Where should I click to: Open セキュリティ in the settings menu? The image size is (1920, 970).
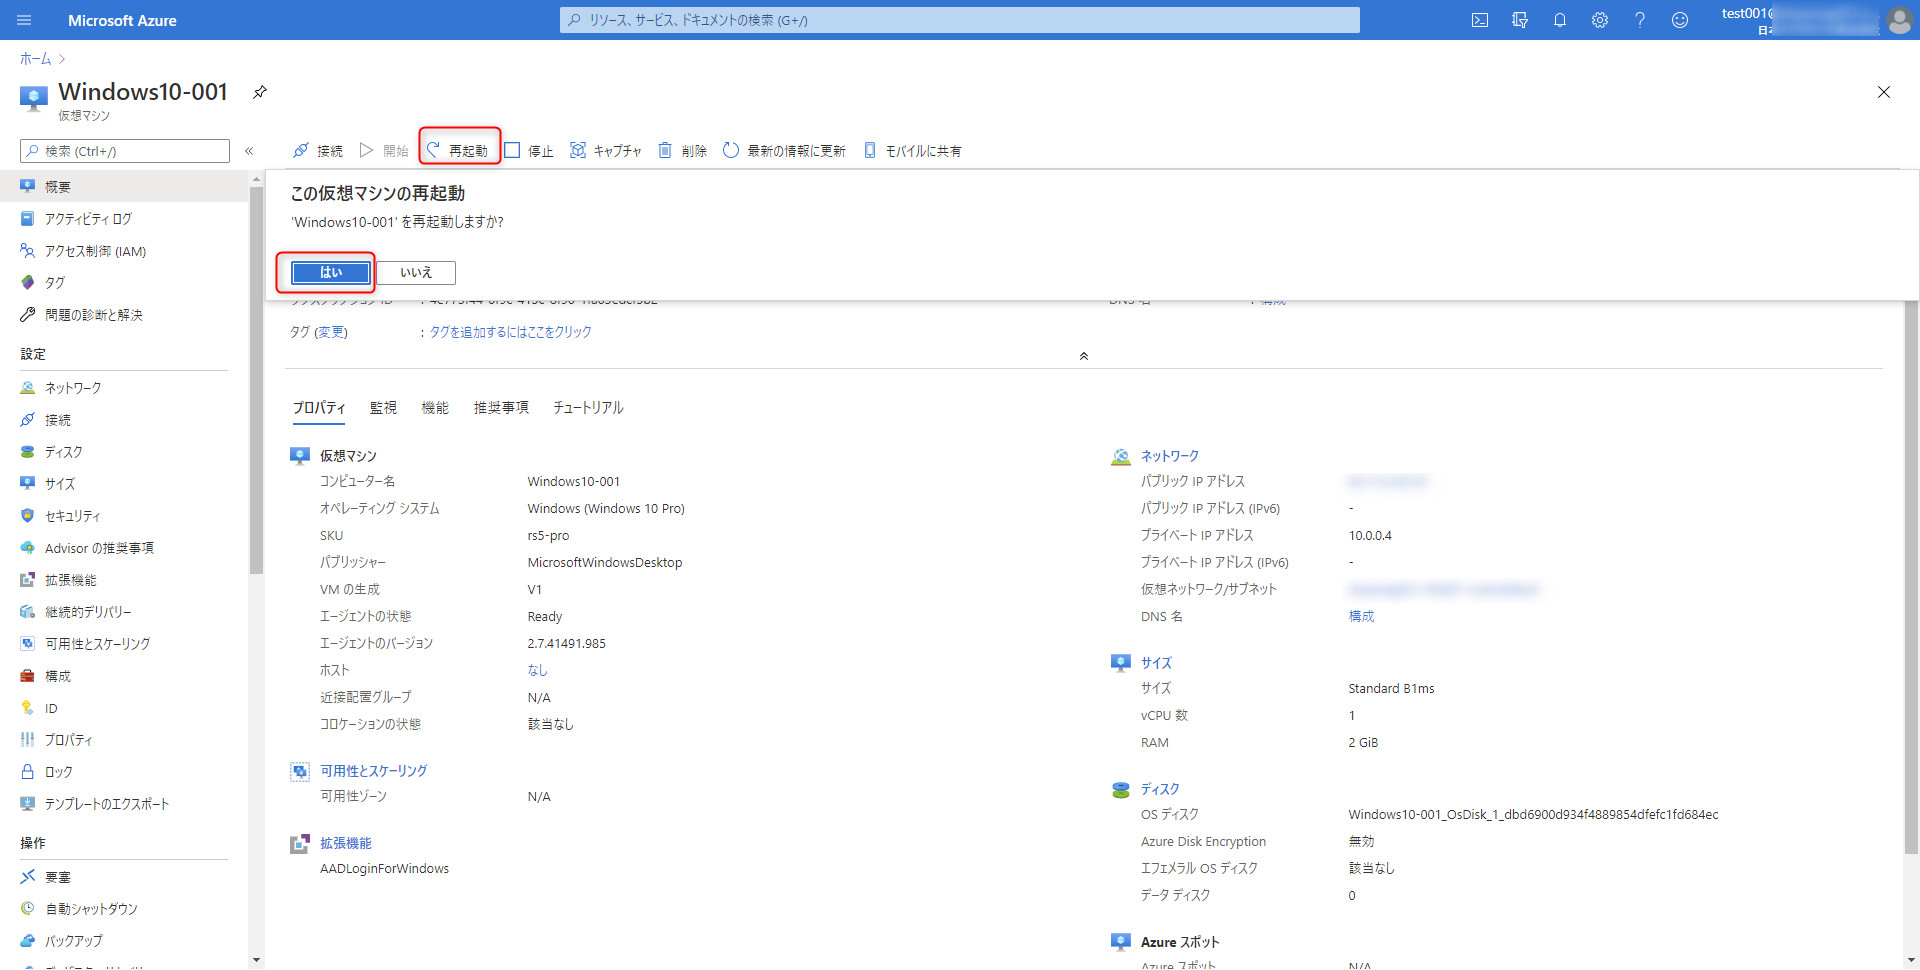coord(124,516)
